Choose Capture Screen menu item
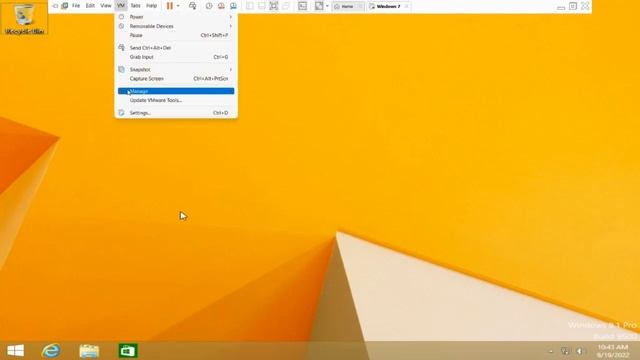Image resolution: width=640 pixels, height=360 pixels. (x=176, y=78)
